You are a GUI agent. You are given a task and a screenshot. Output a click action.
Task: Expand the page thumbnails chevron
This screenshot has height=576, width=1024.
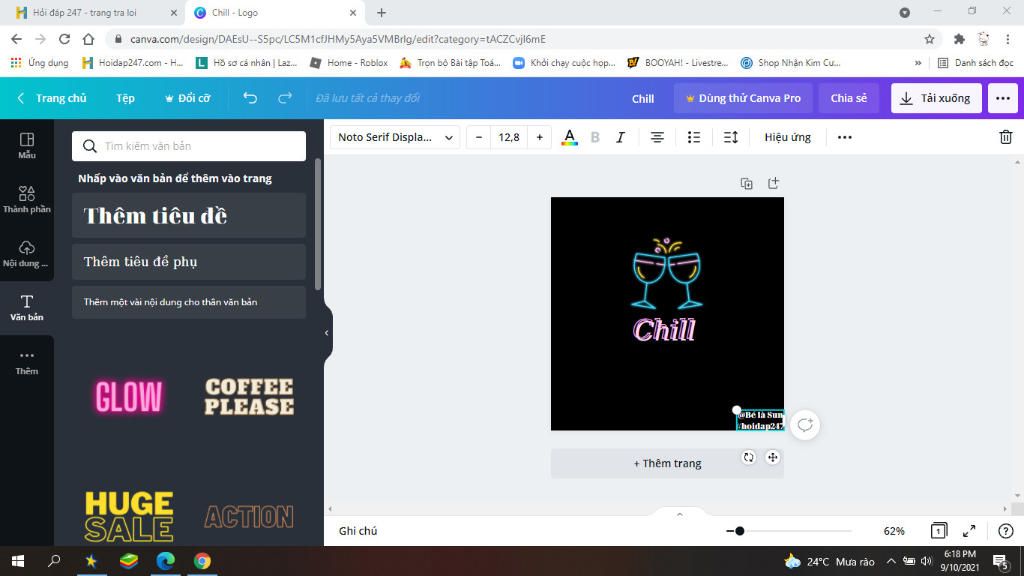[x=680, y=515]
